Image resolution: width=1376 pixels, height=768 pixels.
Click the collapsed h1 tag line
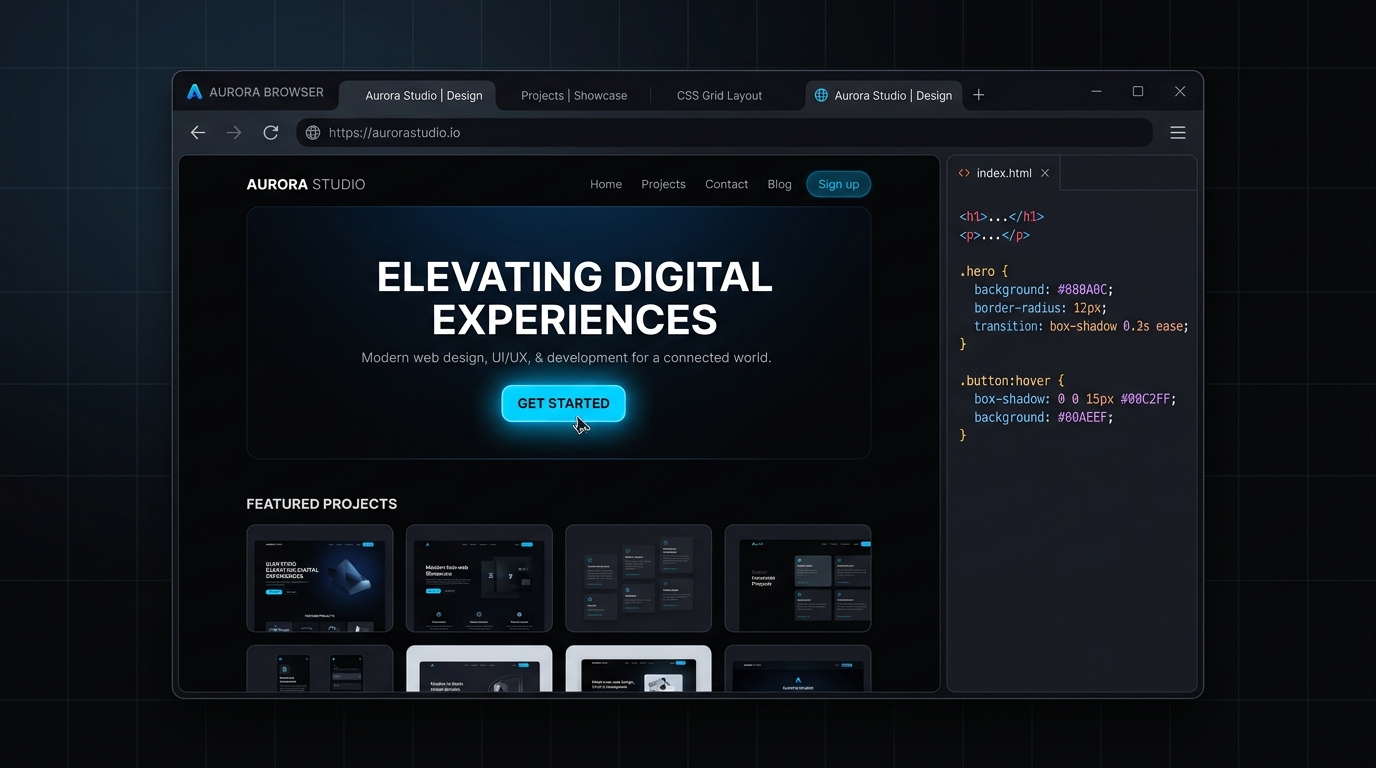(x=1001, y=216)
